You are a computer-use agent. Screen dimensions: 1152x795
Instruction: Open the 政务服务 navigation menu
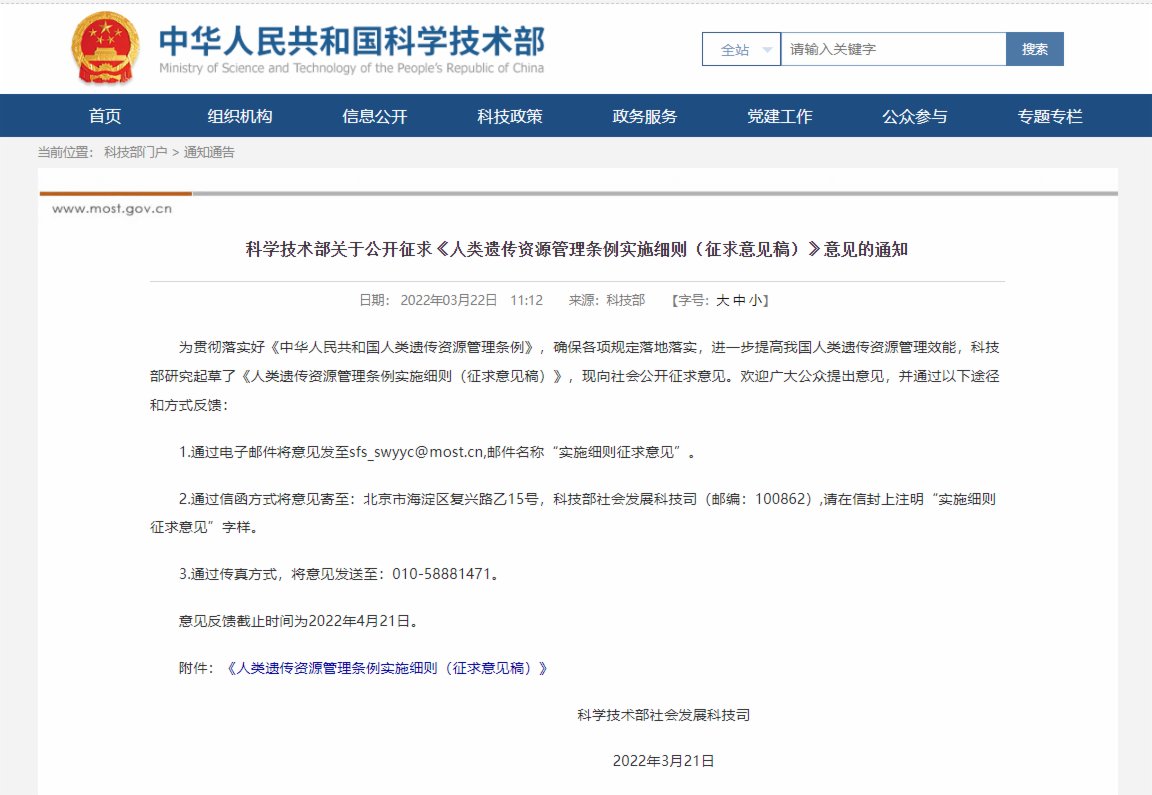click(x=644, y=116)
